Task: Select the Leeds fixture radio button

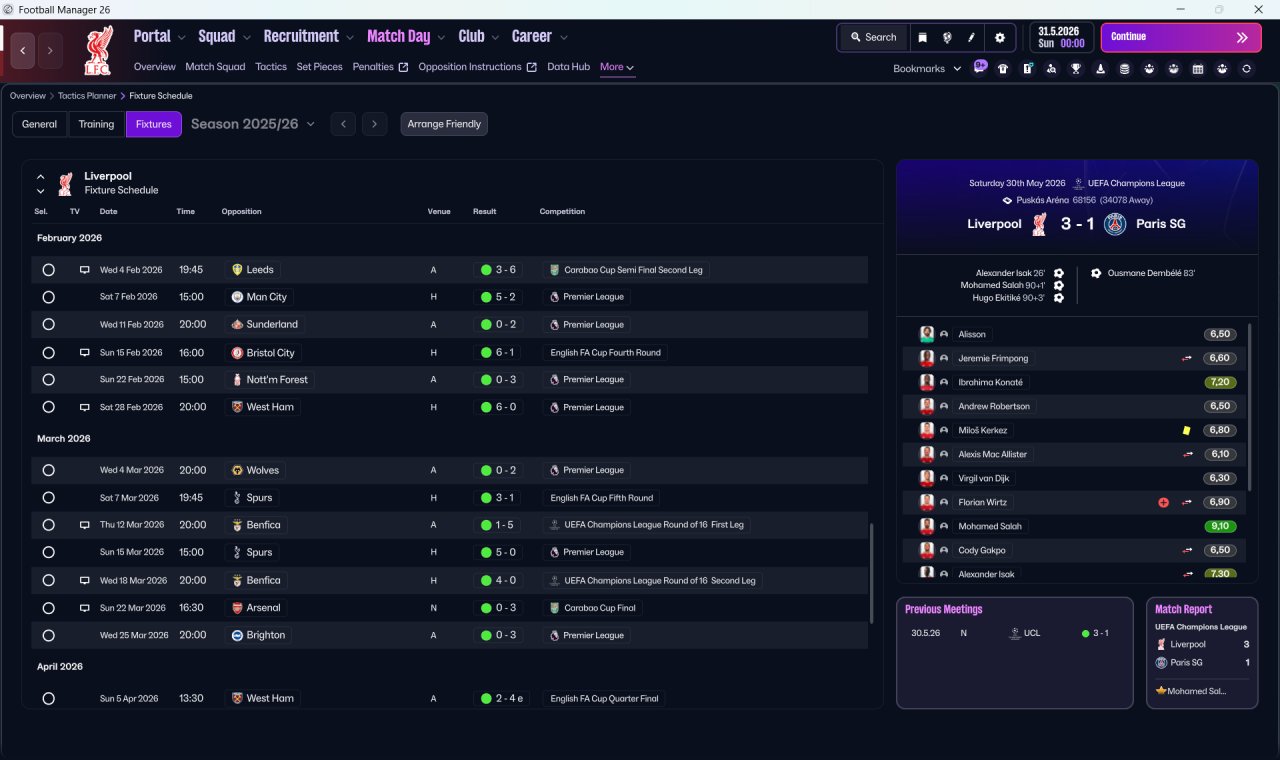Action: click(48, 270)
